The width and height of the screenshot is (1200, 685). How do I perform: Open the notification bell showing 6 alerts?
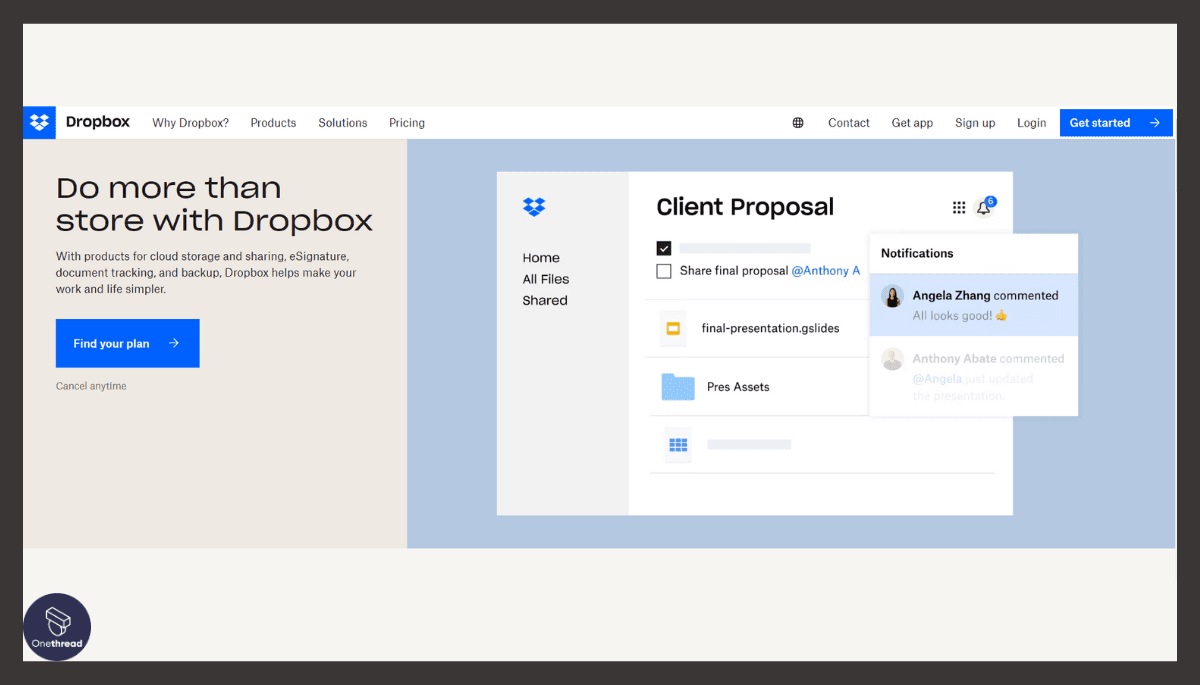click(x=983, y=207)
